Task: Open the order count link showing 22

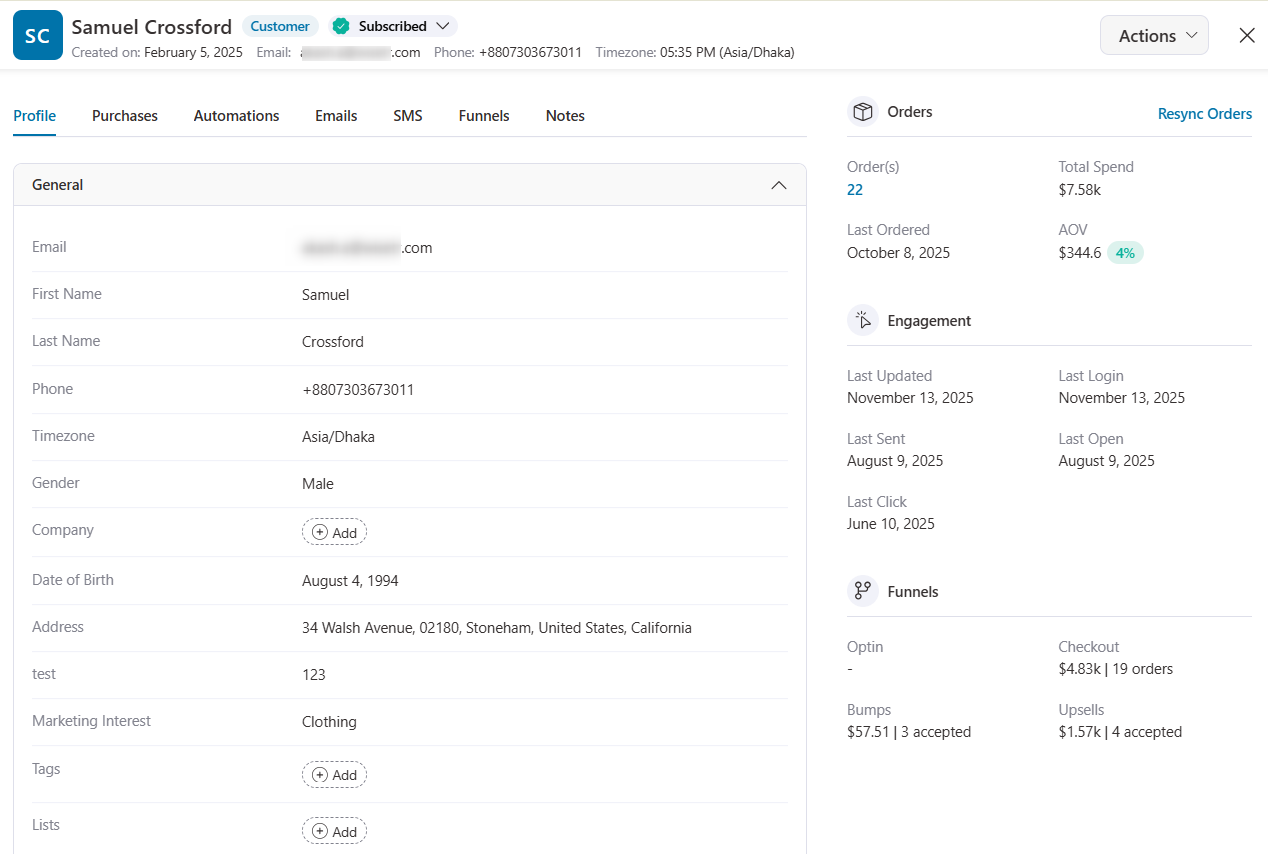Action: 854,189
